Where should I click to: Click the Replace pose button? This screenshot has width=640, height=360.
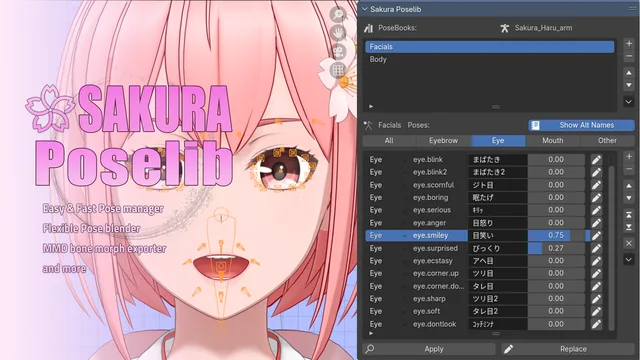(568, 349)
